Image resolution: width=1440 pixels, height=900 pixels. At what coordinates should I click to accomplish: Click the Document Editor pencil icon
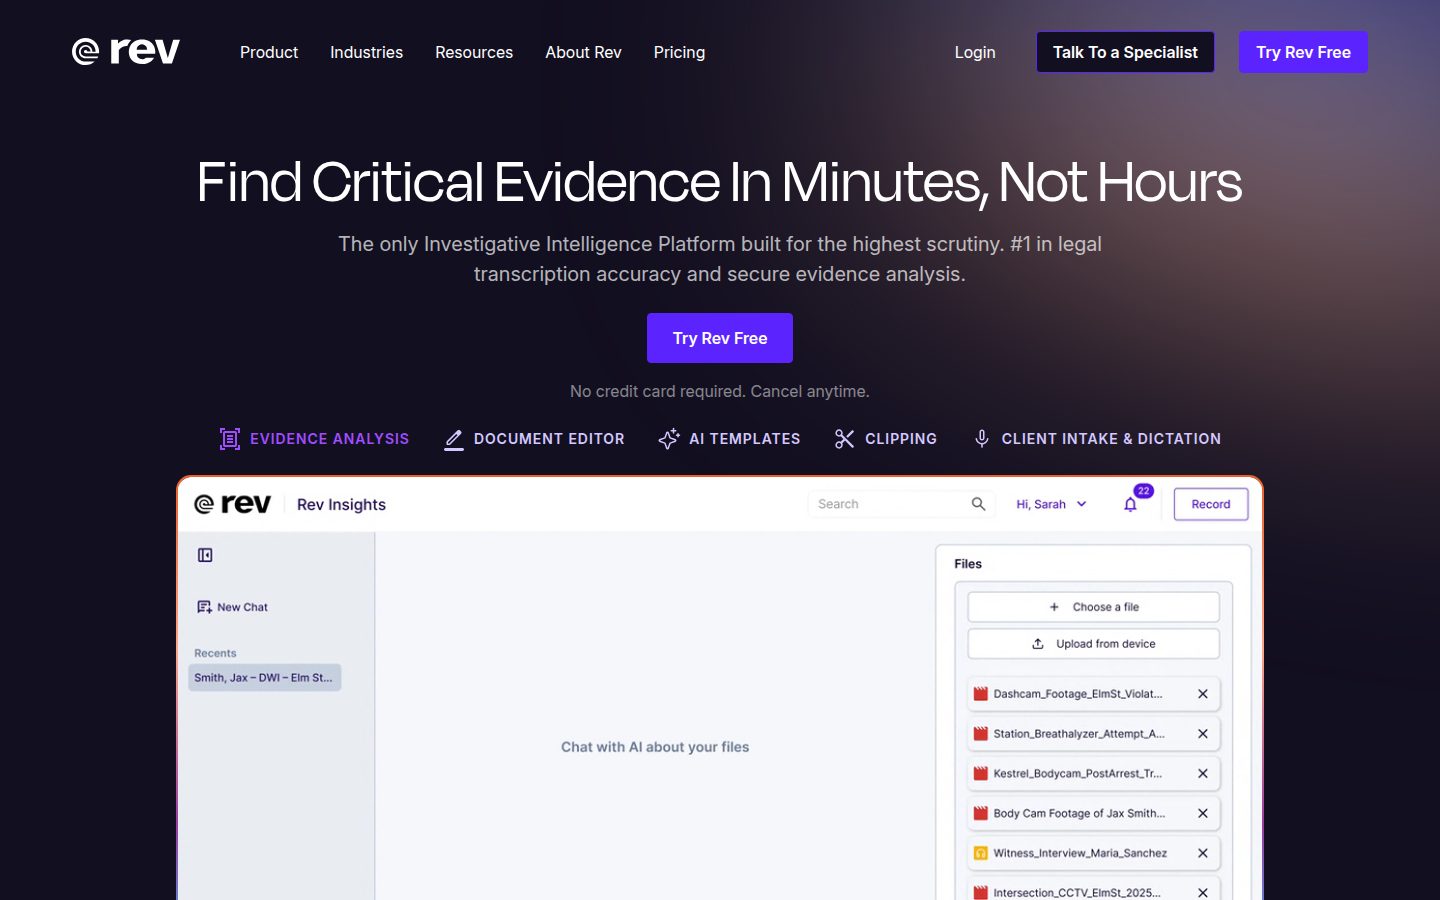[x=454, y=439]
